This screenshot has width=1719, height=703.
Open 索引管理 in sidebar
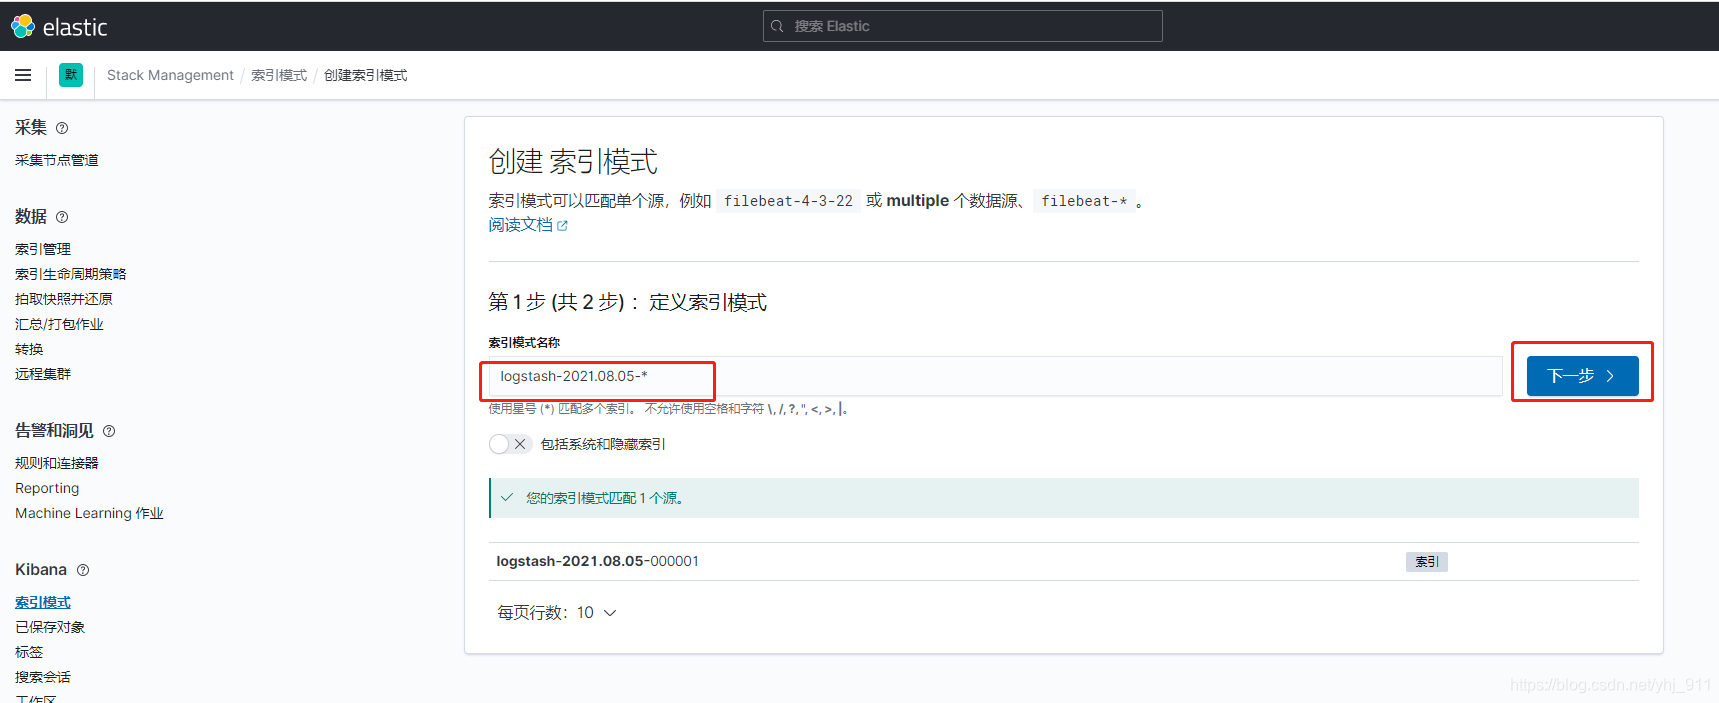click(43, 249)
